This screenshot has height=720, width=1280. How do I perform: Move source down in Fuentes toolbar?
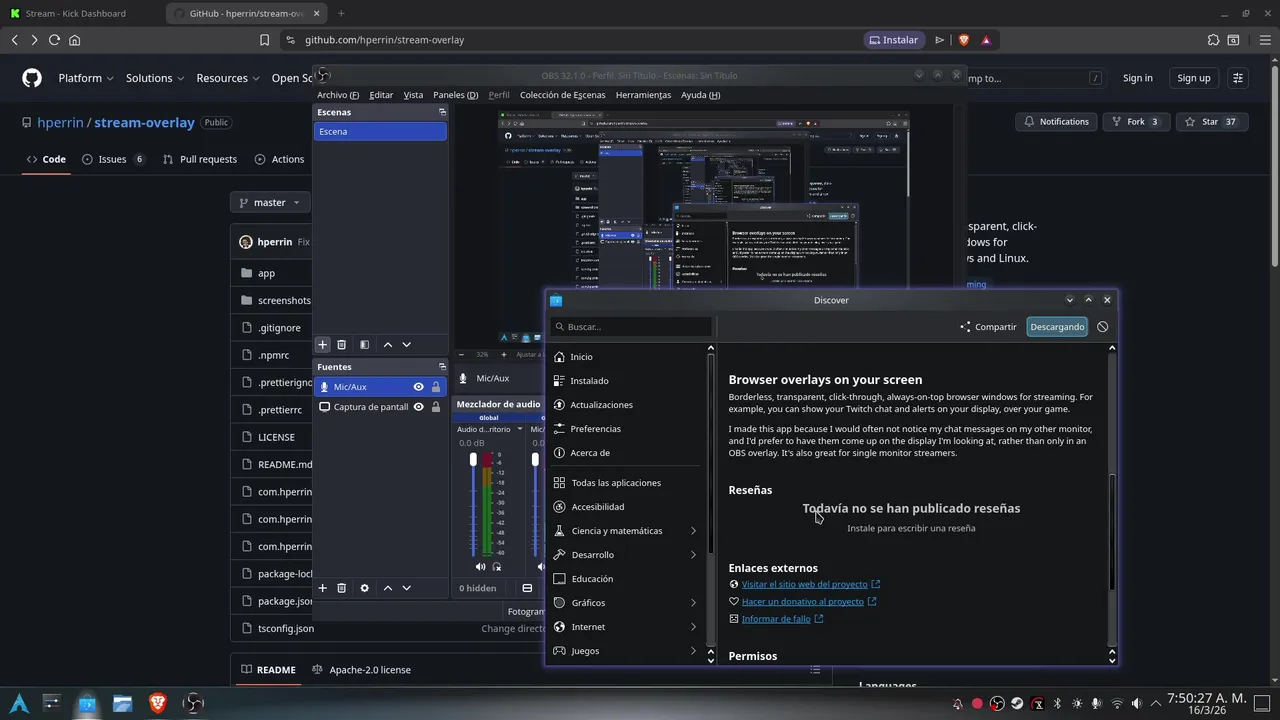(x=406, y=588)
